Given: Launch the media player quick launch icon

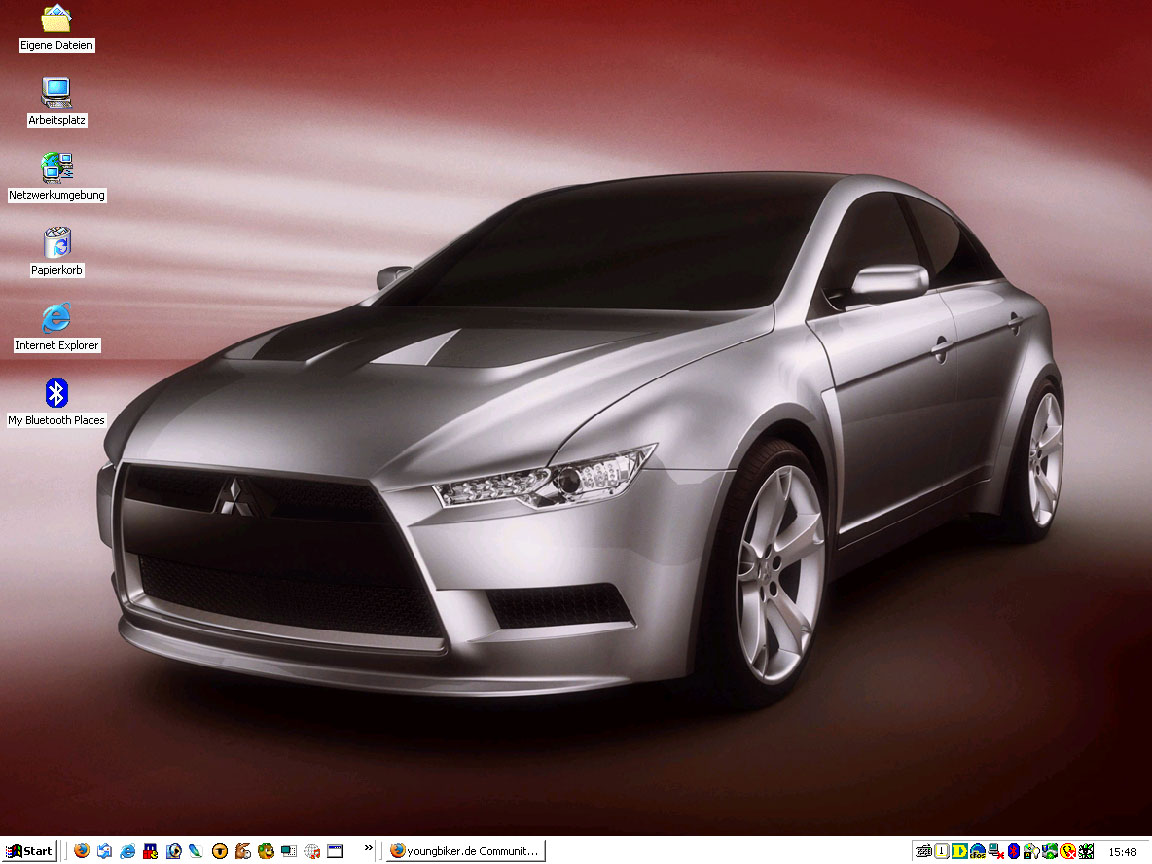Looking at the screenshot, I should (x=174, y=851).
